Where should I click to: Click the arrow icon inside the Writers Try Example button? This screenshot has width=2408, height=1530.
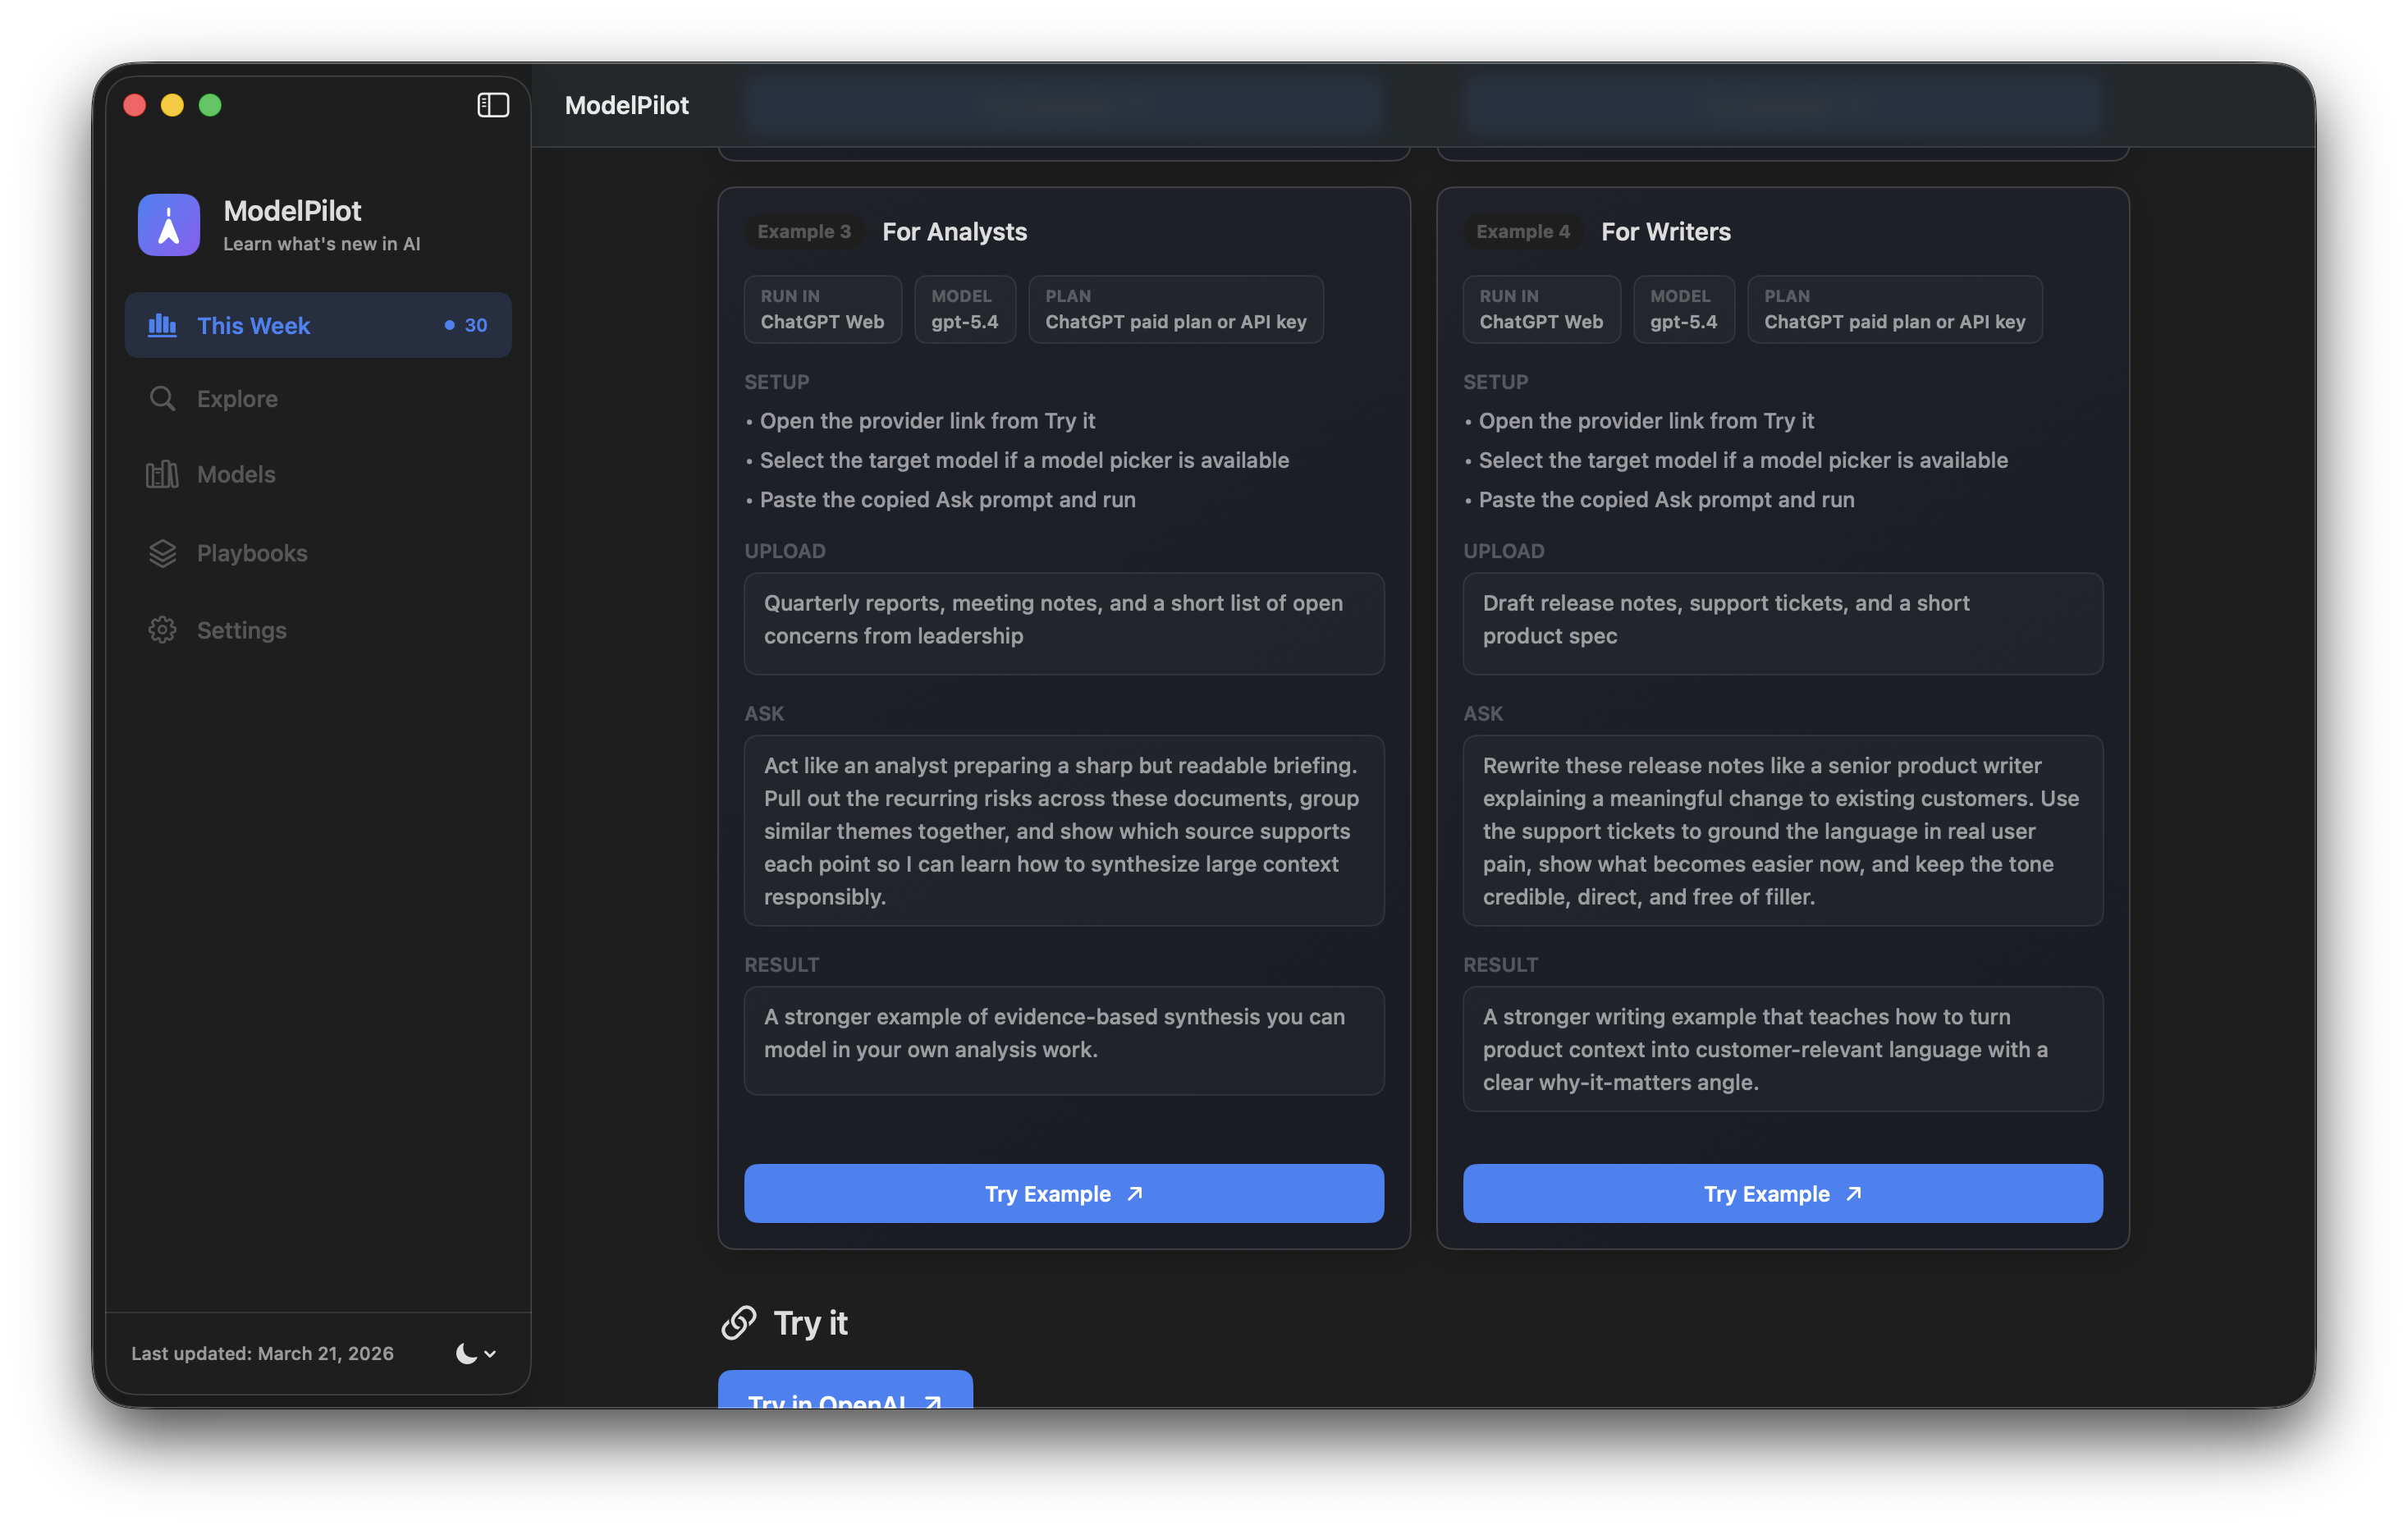tap(1853, 1193)
